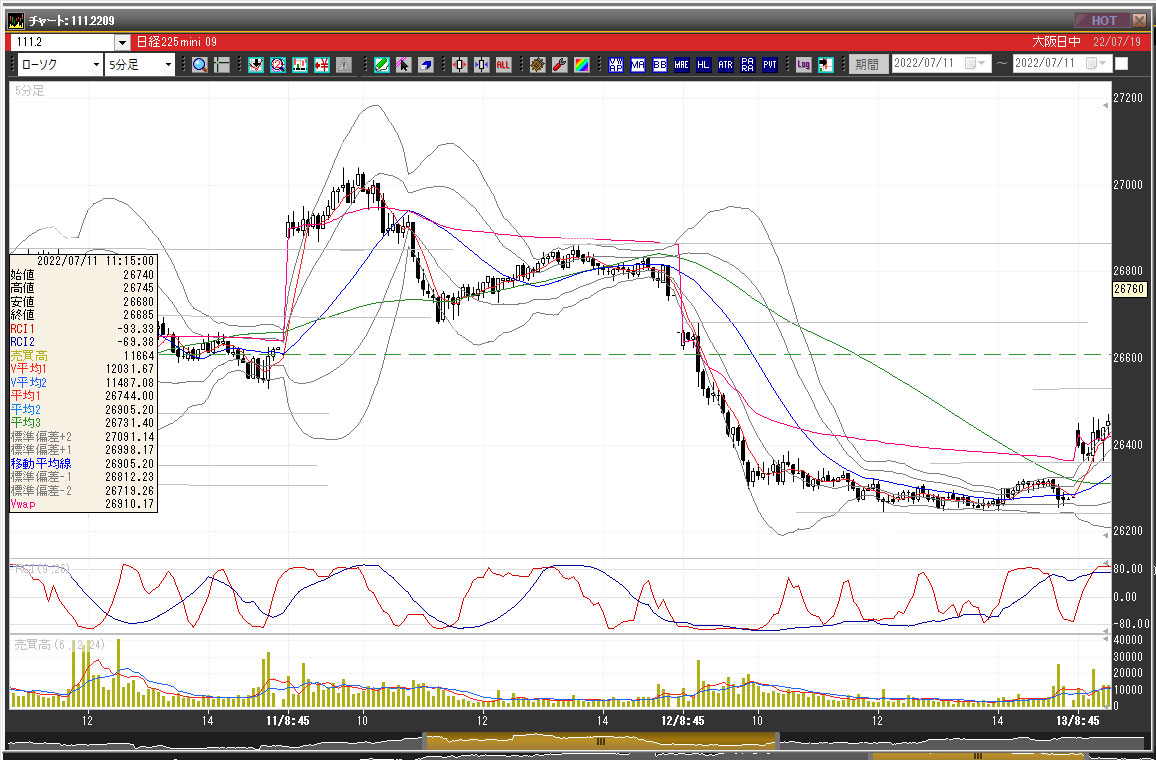Toggle the crosshair cursor tool
The height and width of the screenshot is (760, 1156).
[221, 65]
